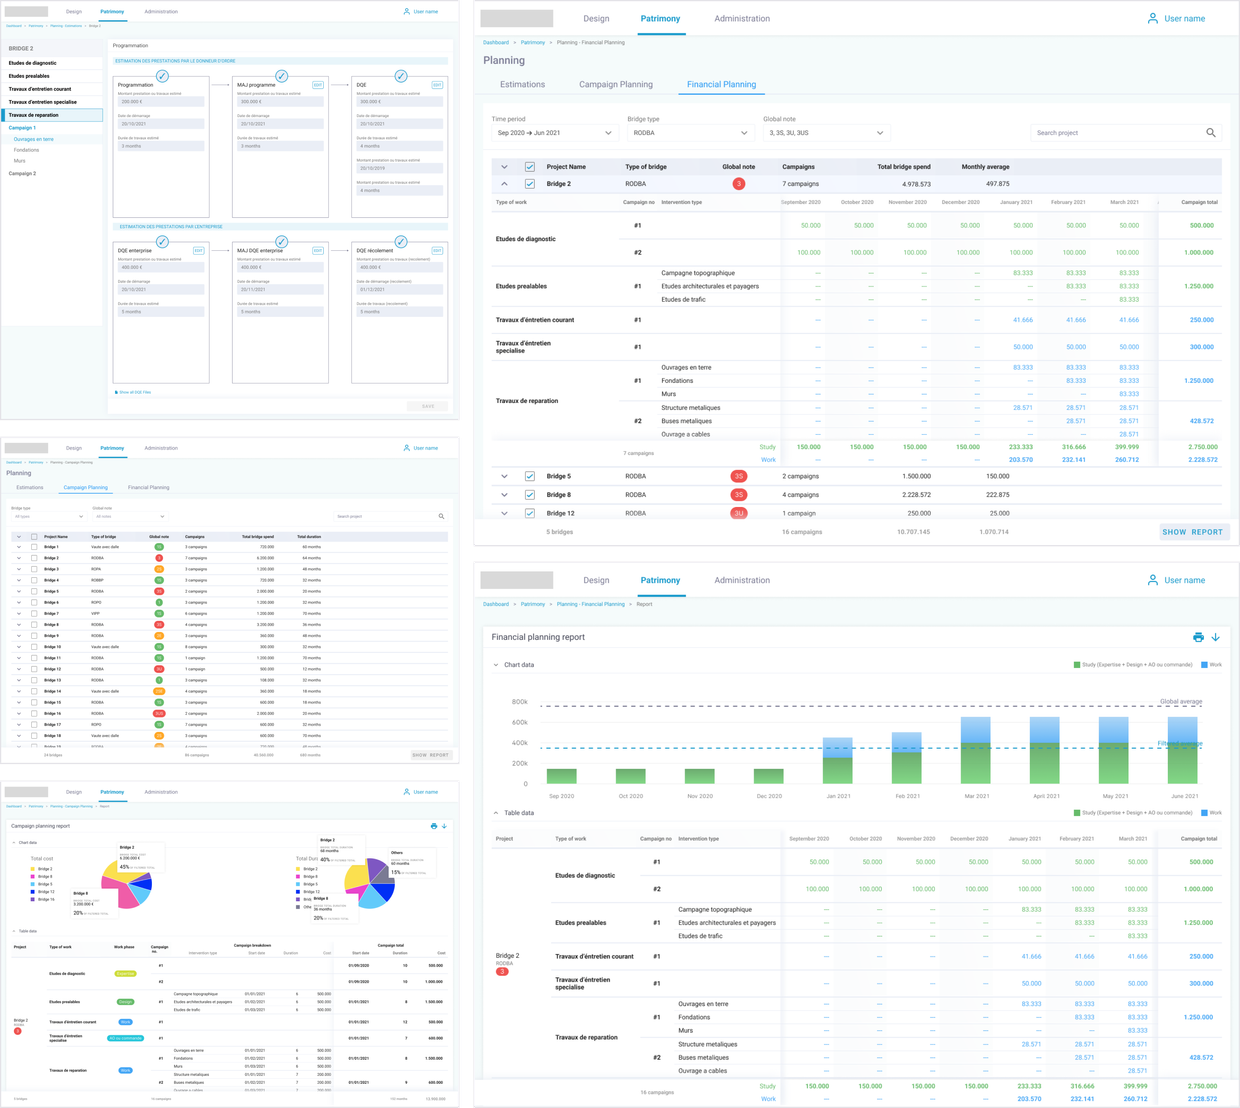Viewport: 1240px width, 1108px height.
Task: Click the checkmark circle above DQE récolement card
Action: coord(400,241)
